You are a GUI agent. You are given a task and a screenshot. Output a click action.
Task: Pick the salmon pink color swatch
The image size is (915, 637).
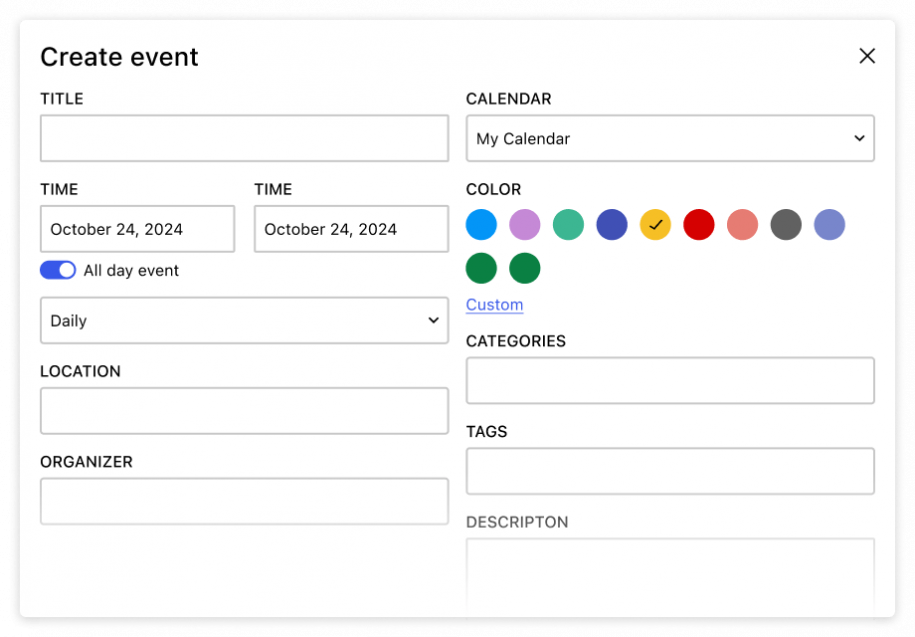743,225
